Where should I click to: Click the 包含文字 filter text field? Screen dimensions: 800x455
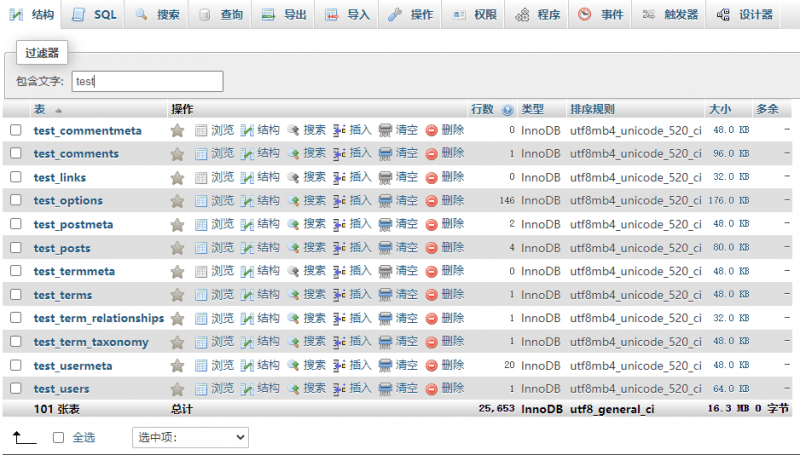coord(147,81)
